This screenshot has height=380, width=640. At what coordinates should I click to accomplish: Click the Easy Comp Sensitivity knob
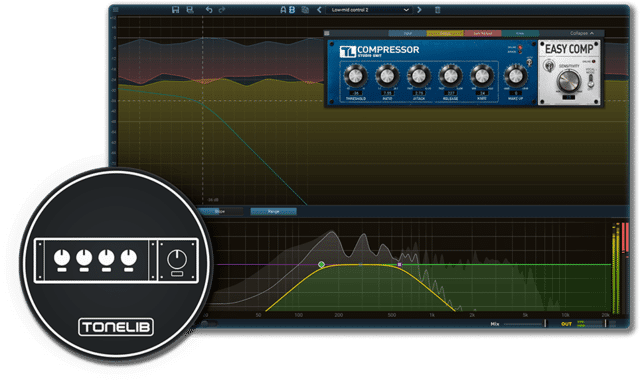pos(569,80)
